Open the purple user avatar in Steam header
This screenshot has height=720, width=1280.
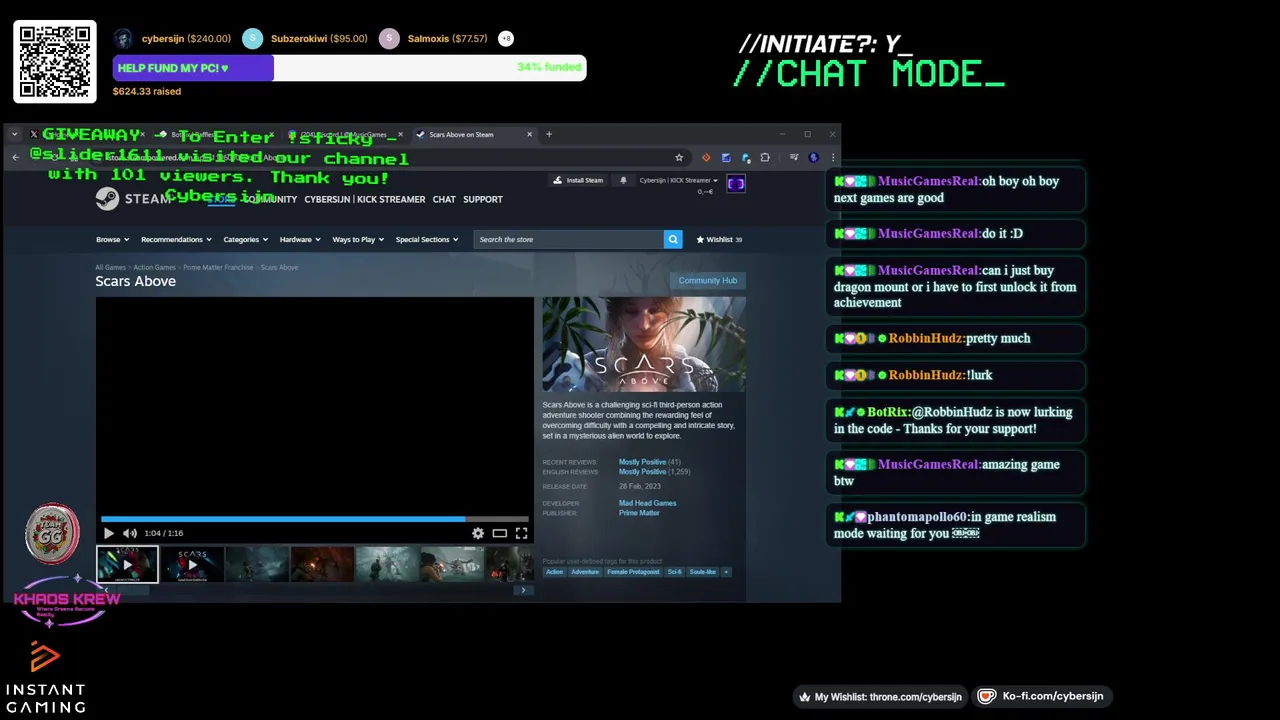(x=736, y=183)
